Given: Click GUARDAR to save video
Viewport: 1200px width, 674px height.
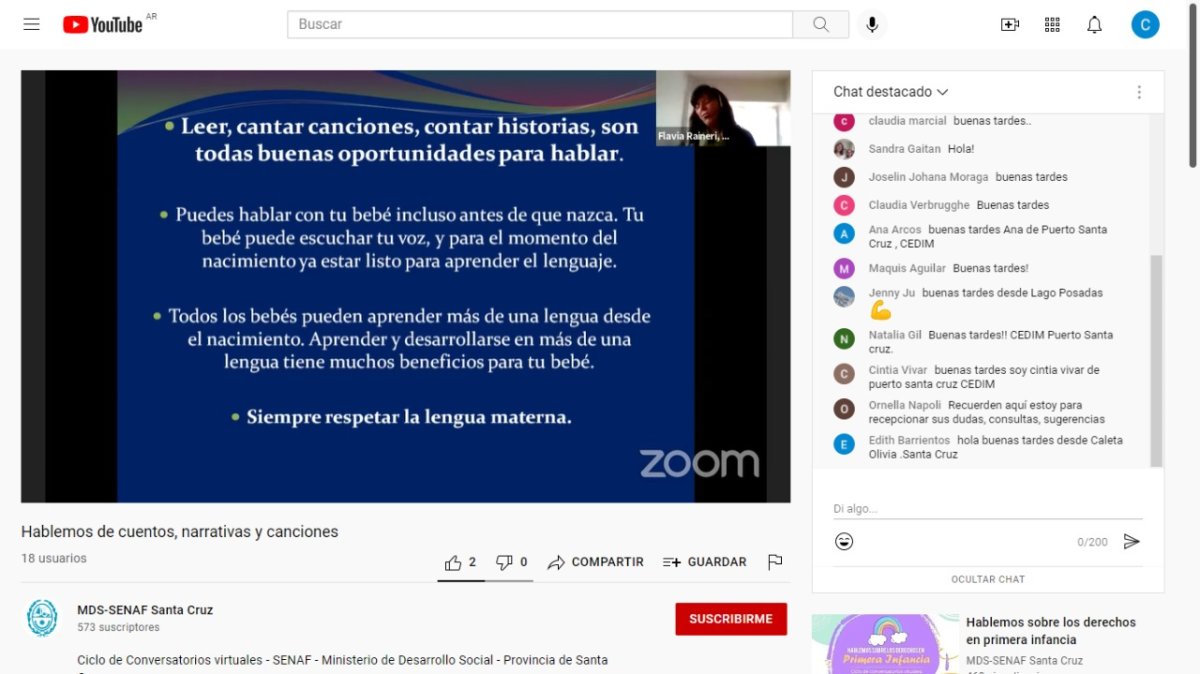Looking at the screenshot, I should (705, 562).
